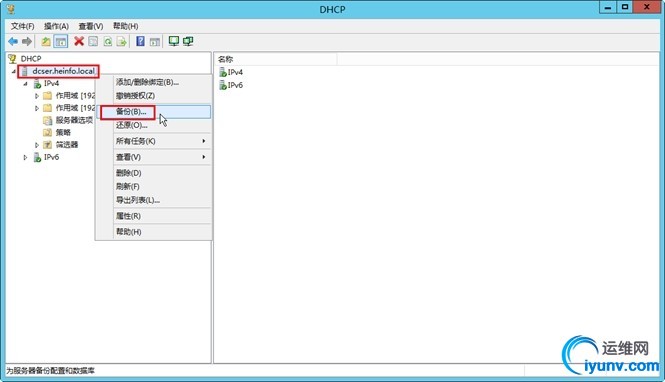The width and height of the screenshot is (665, 382).
Task: Click the 服务器选项 icon in tree
Action: [48, 120]
